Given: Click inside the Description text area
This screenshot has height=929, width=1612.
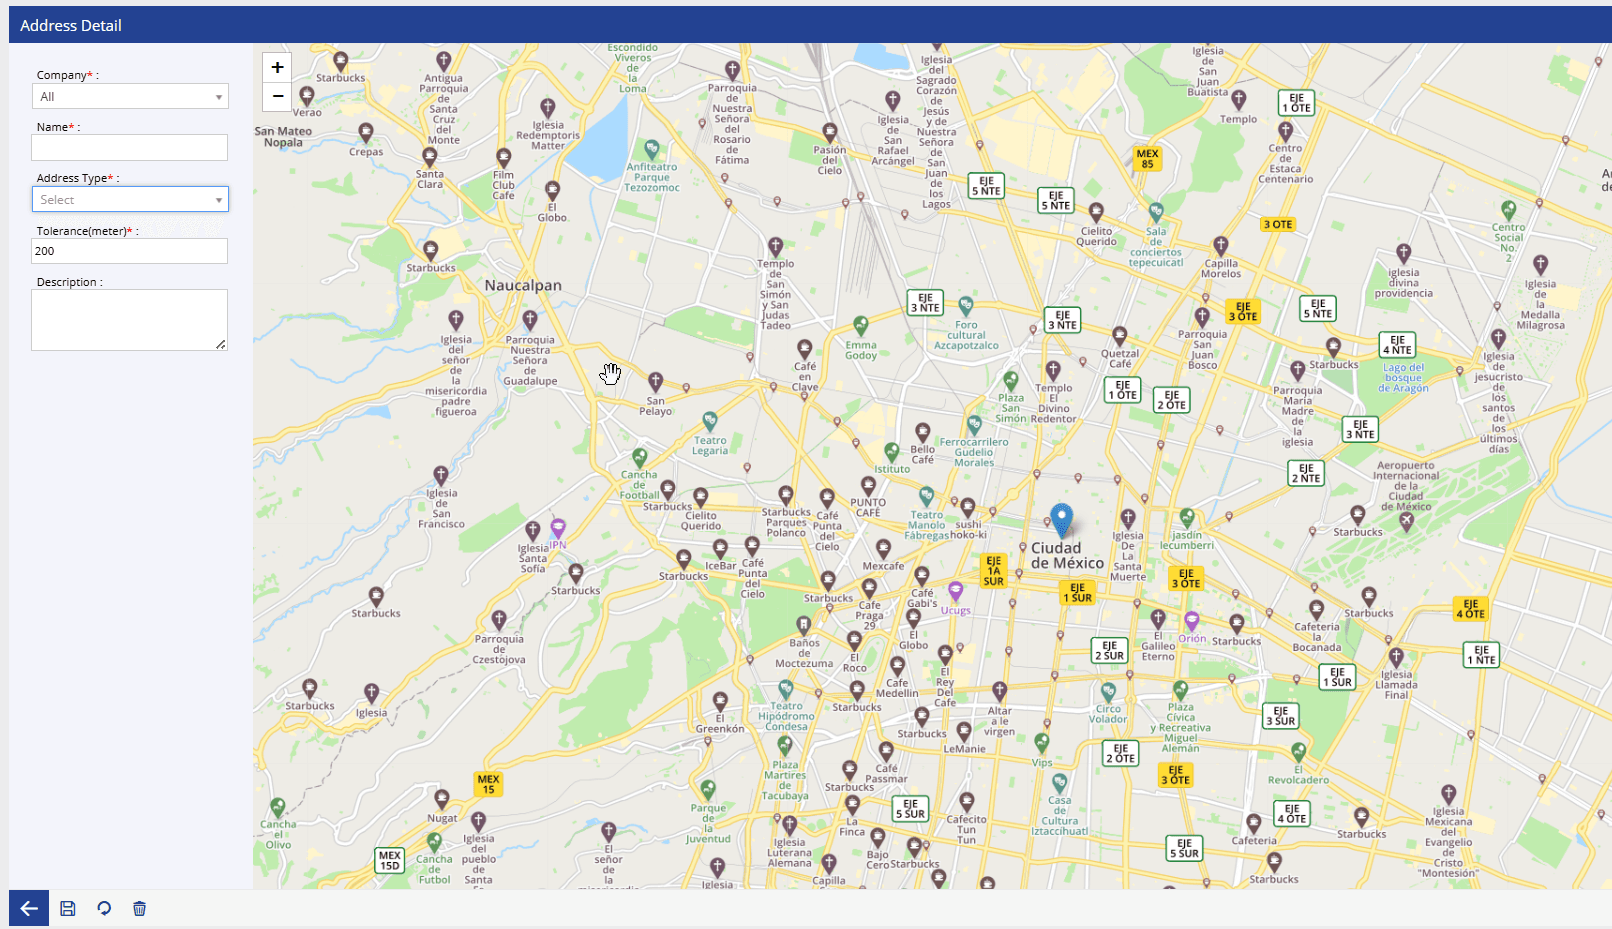Looking at the screenshot, I should [130, 320].
